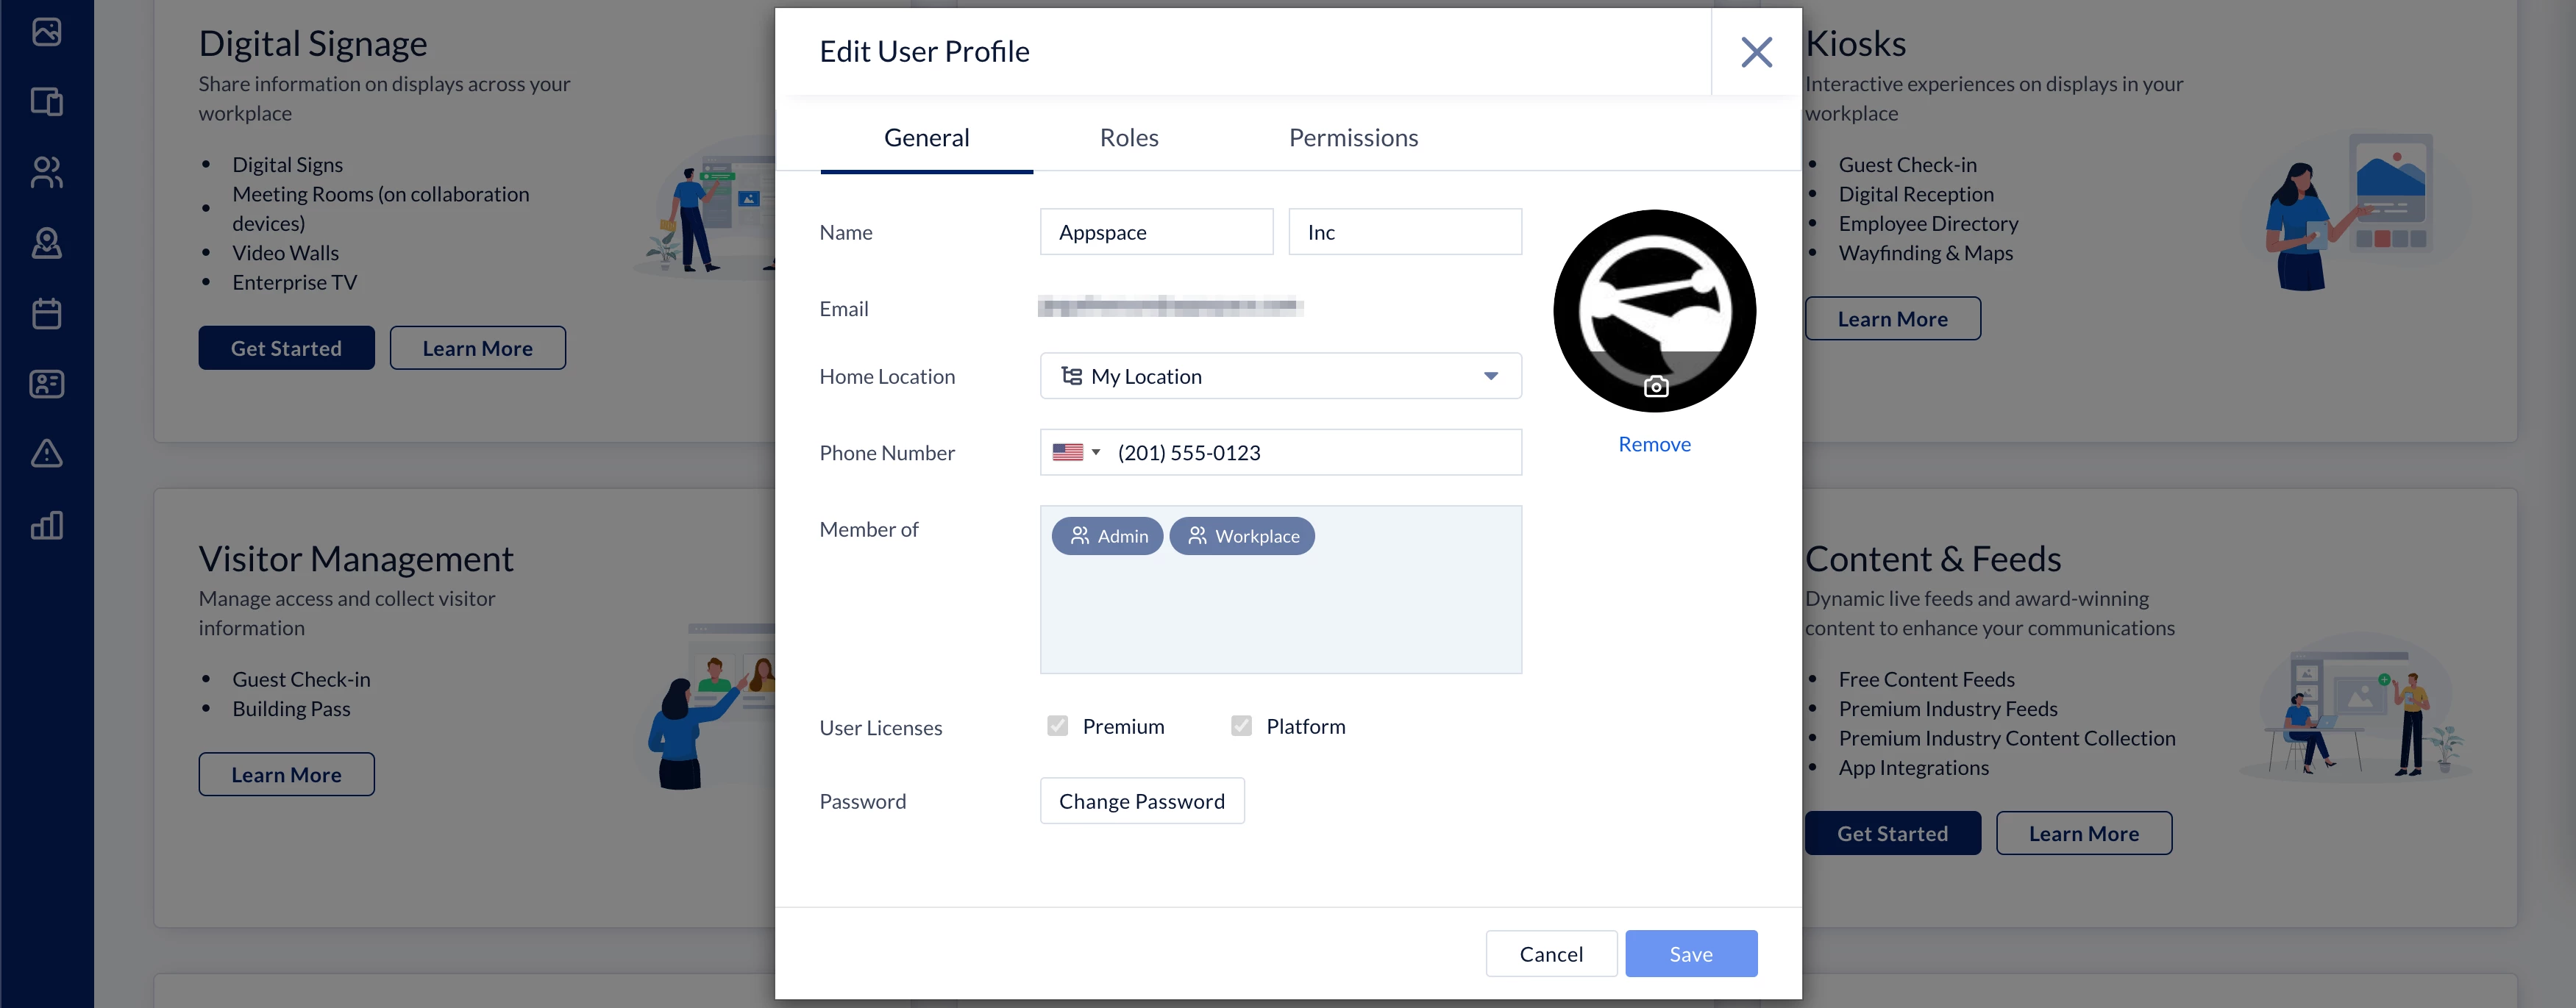Toggle the Premium license checkbox

coord(1057,726)
